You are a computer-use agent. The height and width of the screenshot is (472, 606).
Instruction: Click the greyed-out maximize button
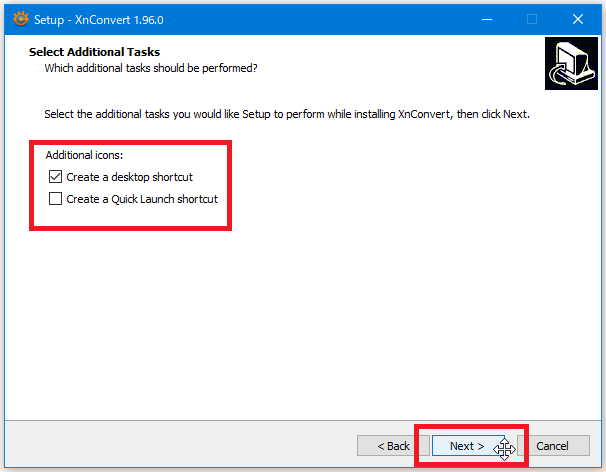532,18
